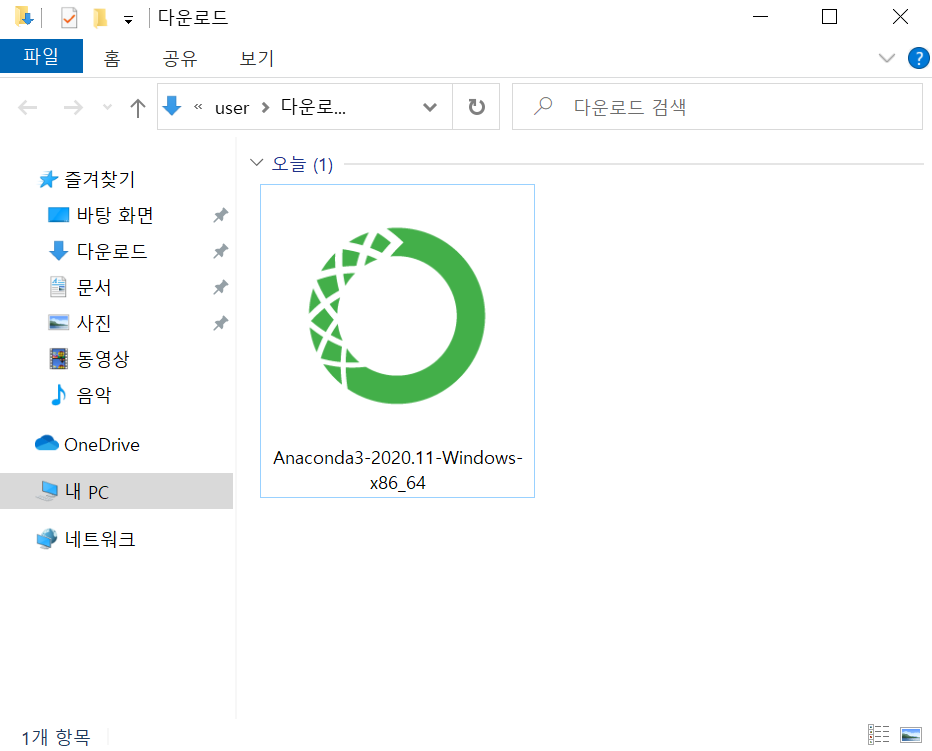Open 다운로드 in the sidebar
Viewport: 932px width, 751px height.
coord(112,251)
